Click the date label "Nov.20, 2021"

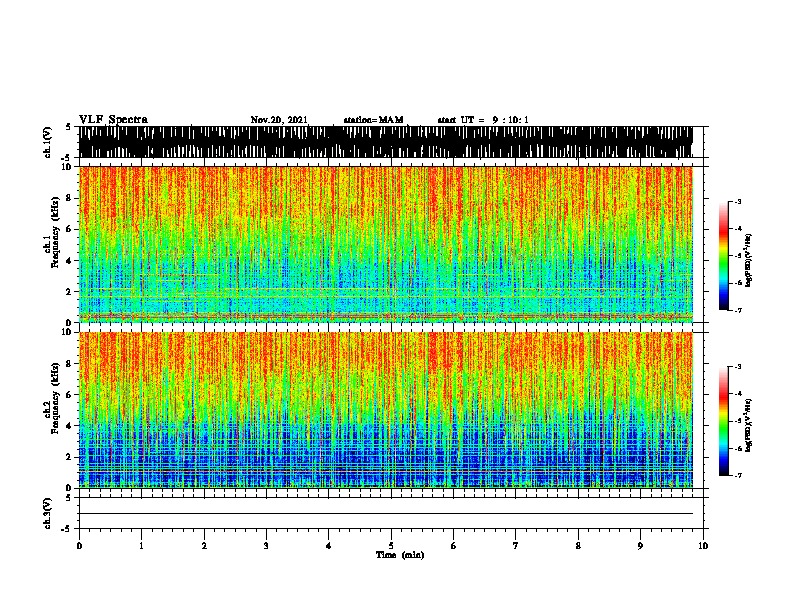coord(279,120)
